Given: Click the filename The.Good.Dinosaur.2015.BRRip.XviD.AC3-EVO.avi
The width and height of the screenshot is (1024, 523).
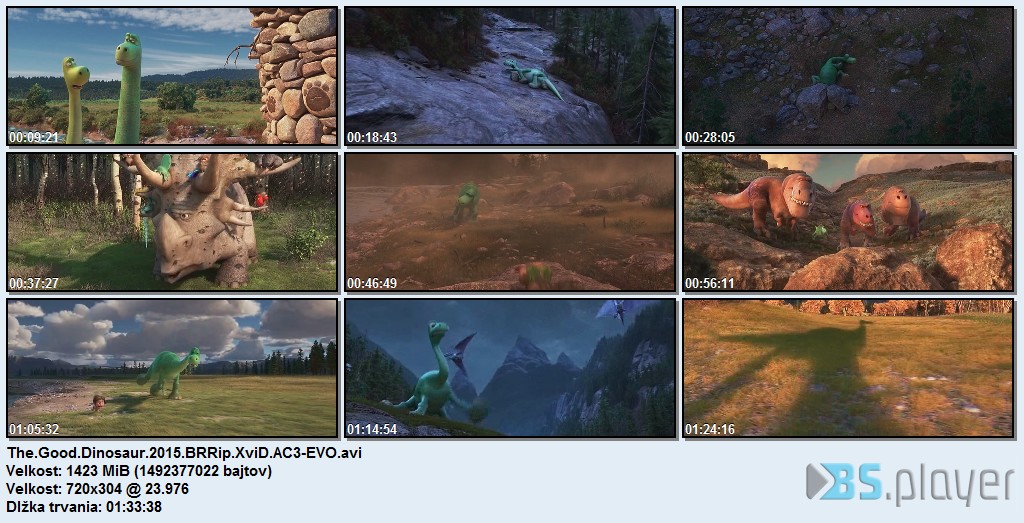Looking at the screenshot, I should pyautogui.click(x=184, y=453).
